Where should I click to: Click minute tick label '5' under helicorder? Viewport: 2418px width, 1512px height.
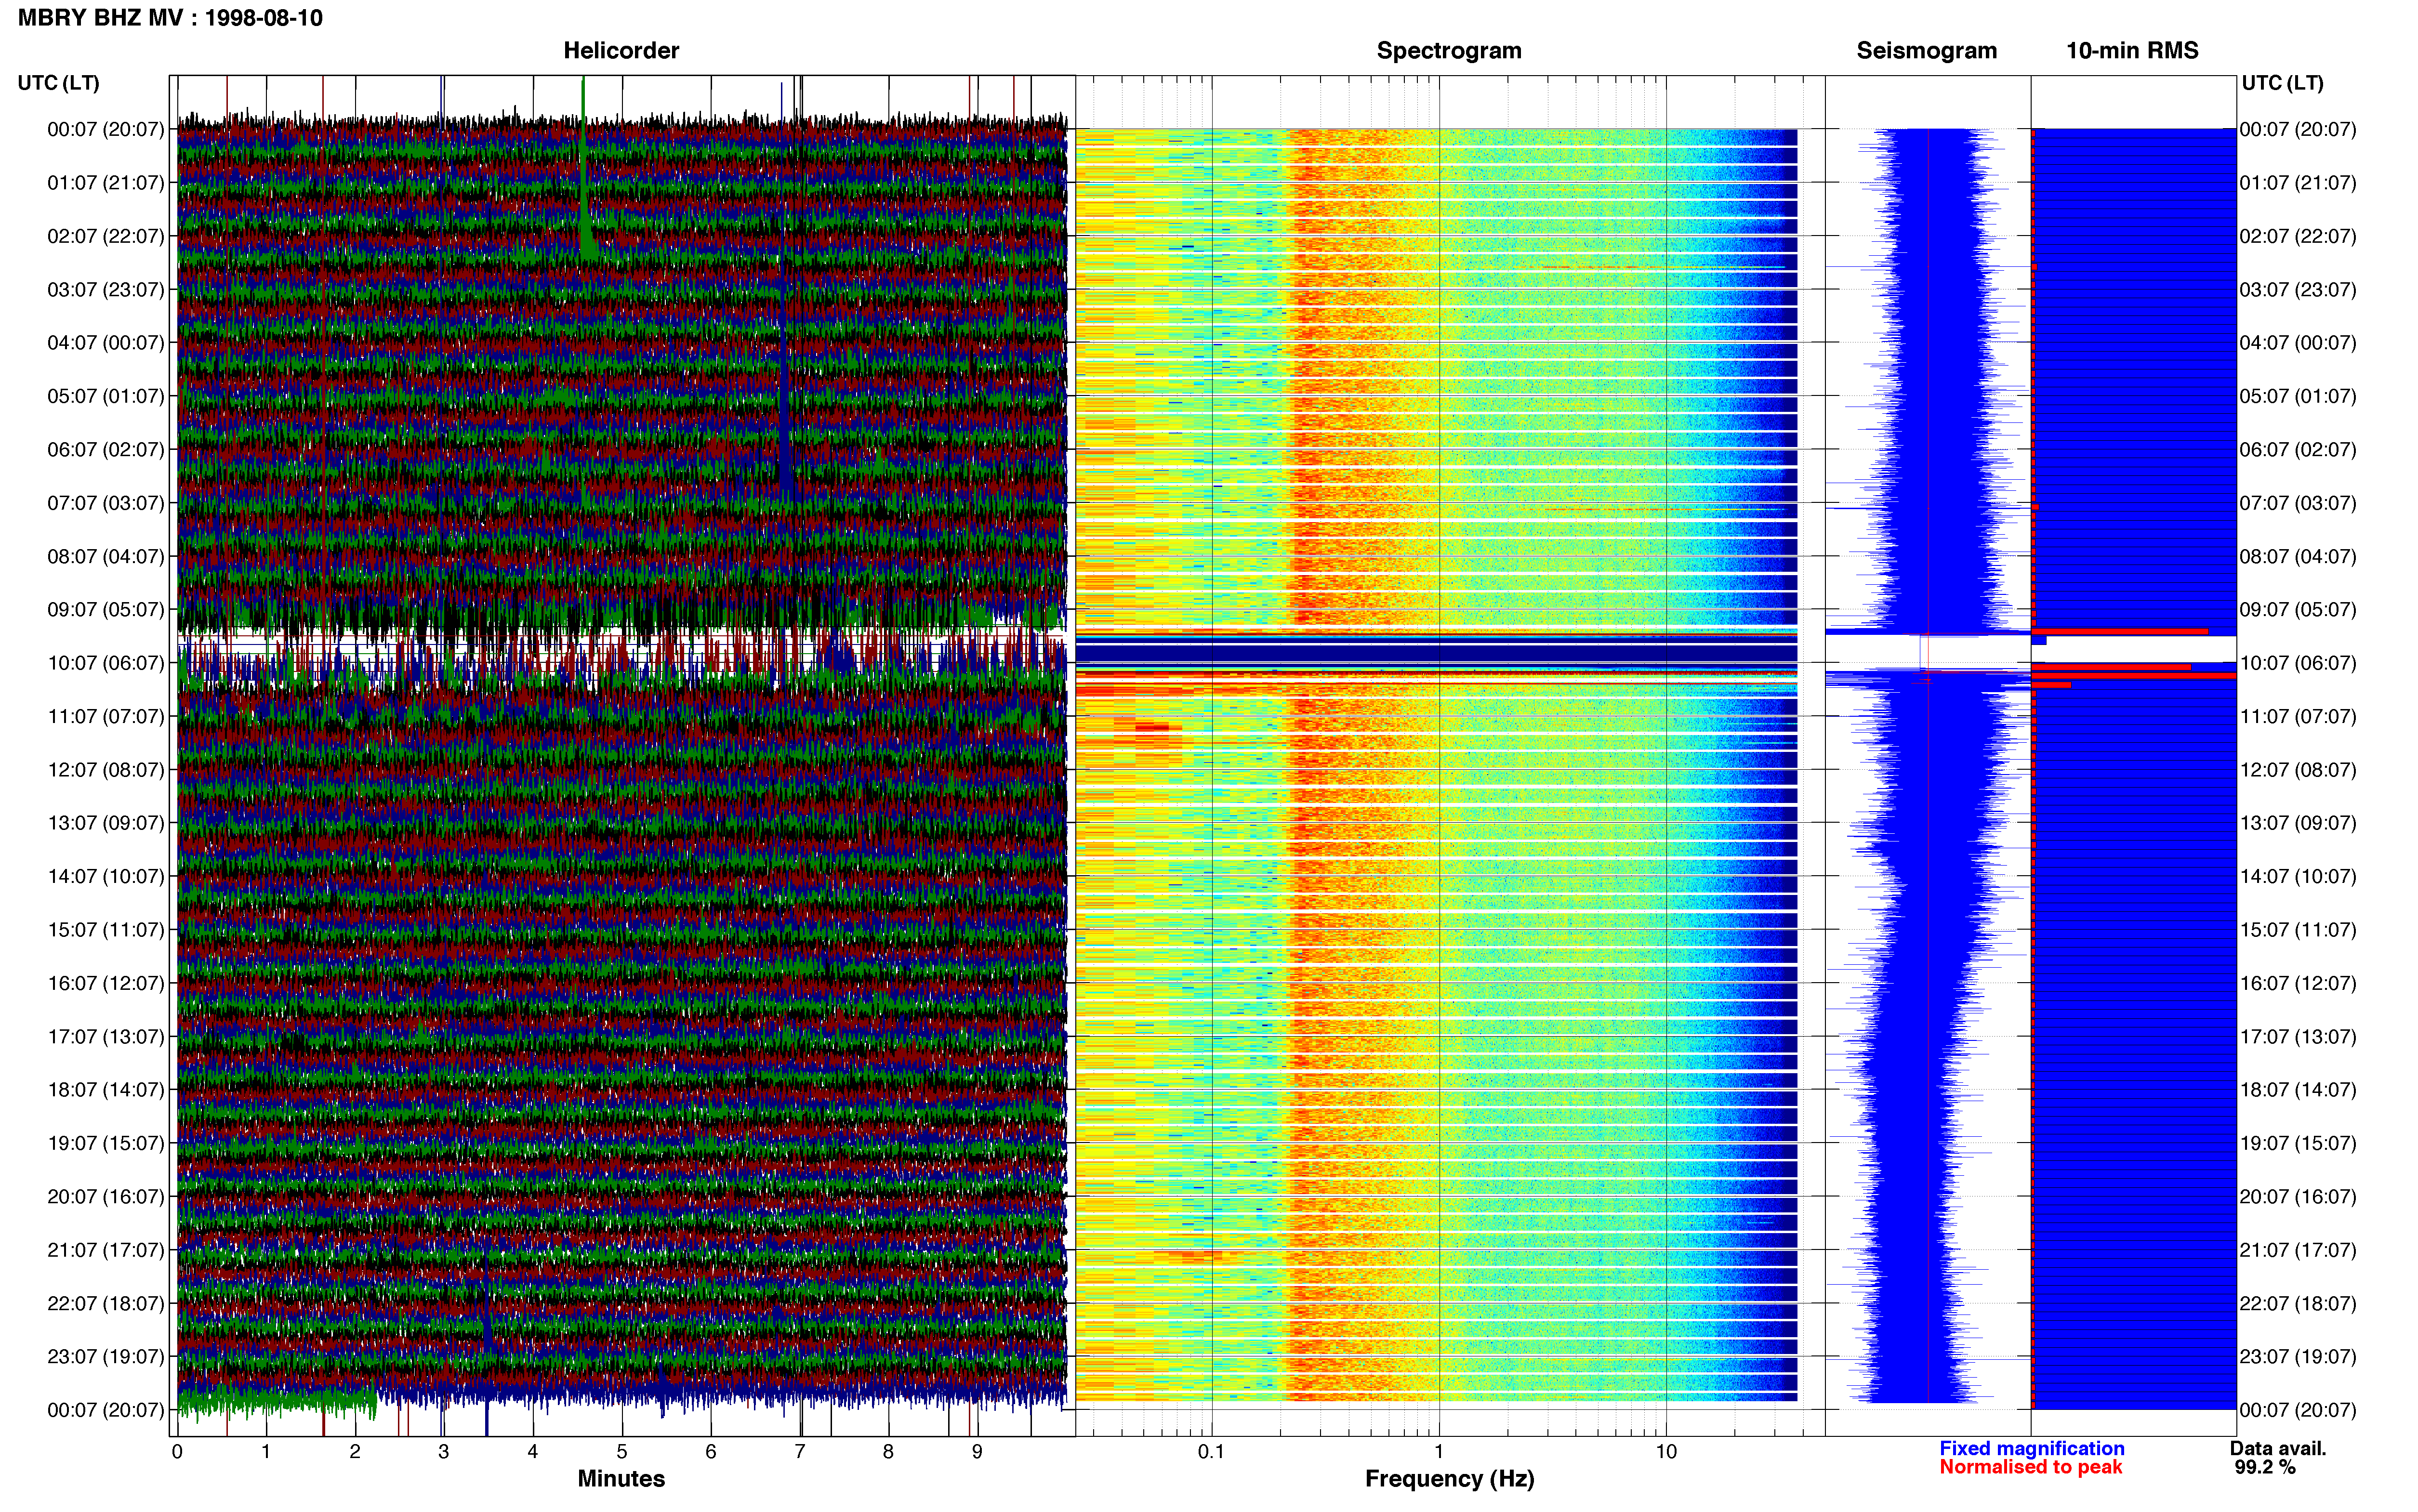[x=622, y=1452]
